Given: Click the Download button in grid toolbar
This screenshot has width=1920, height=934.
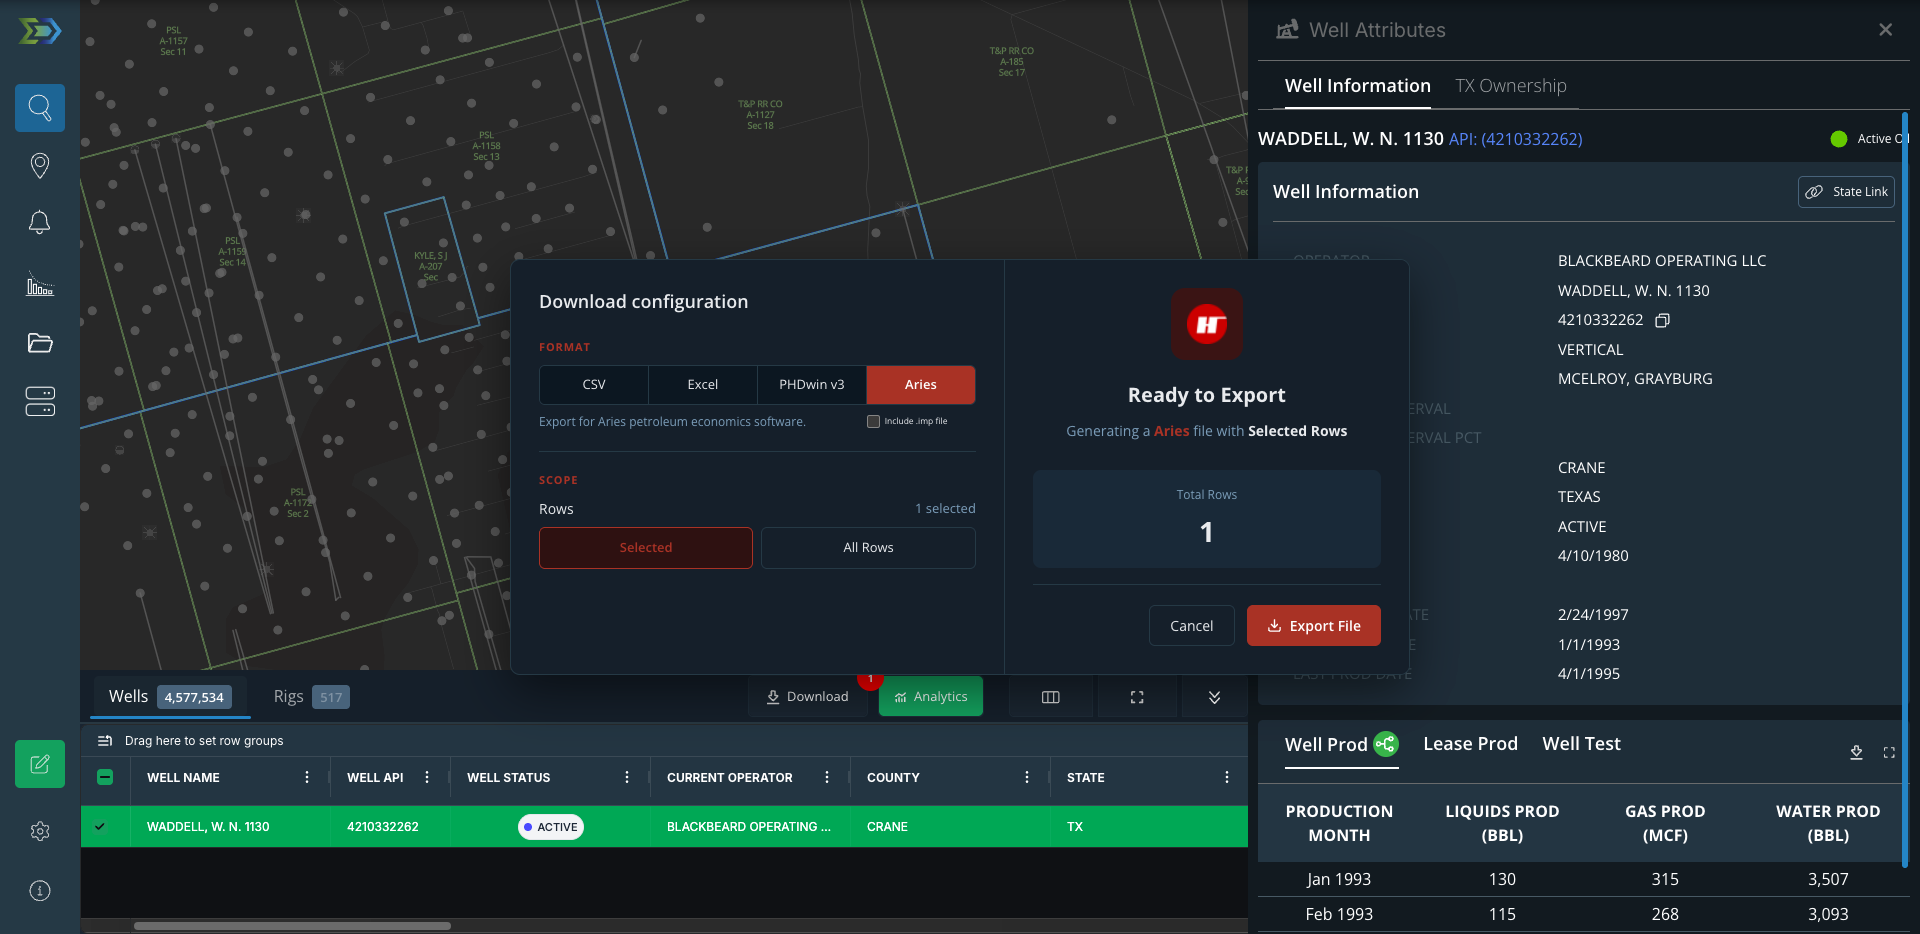Looking at the screenshot, I should [x=808, y=697].
